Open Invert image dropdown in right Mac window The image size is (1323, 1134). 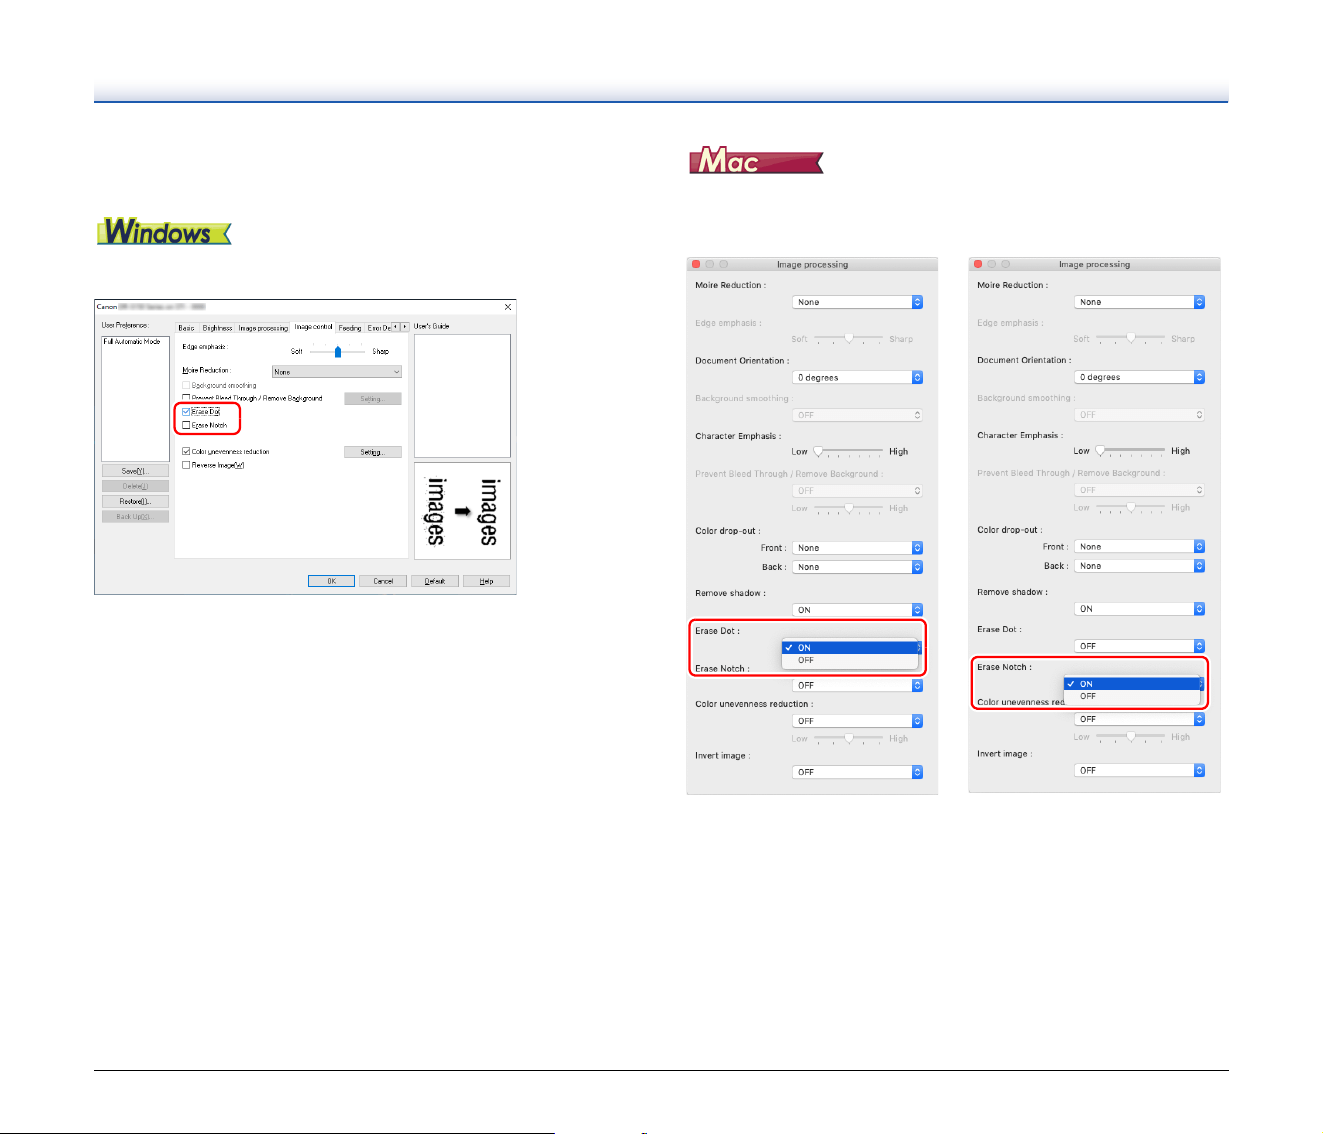pos(1140,770)
